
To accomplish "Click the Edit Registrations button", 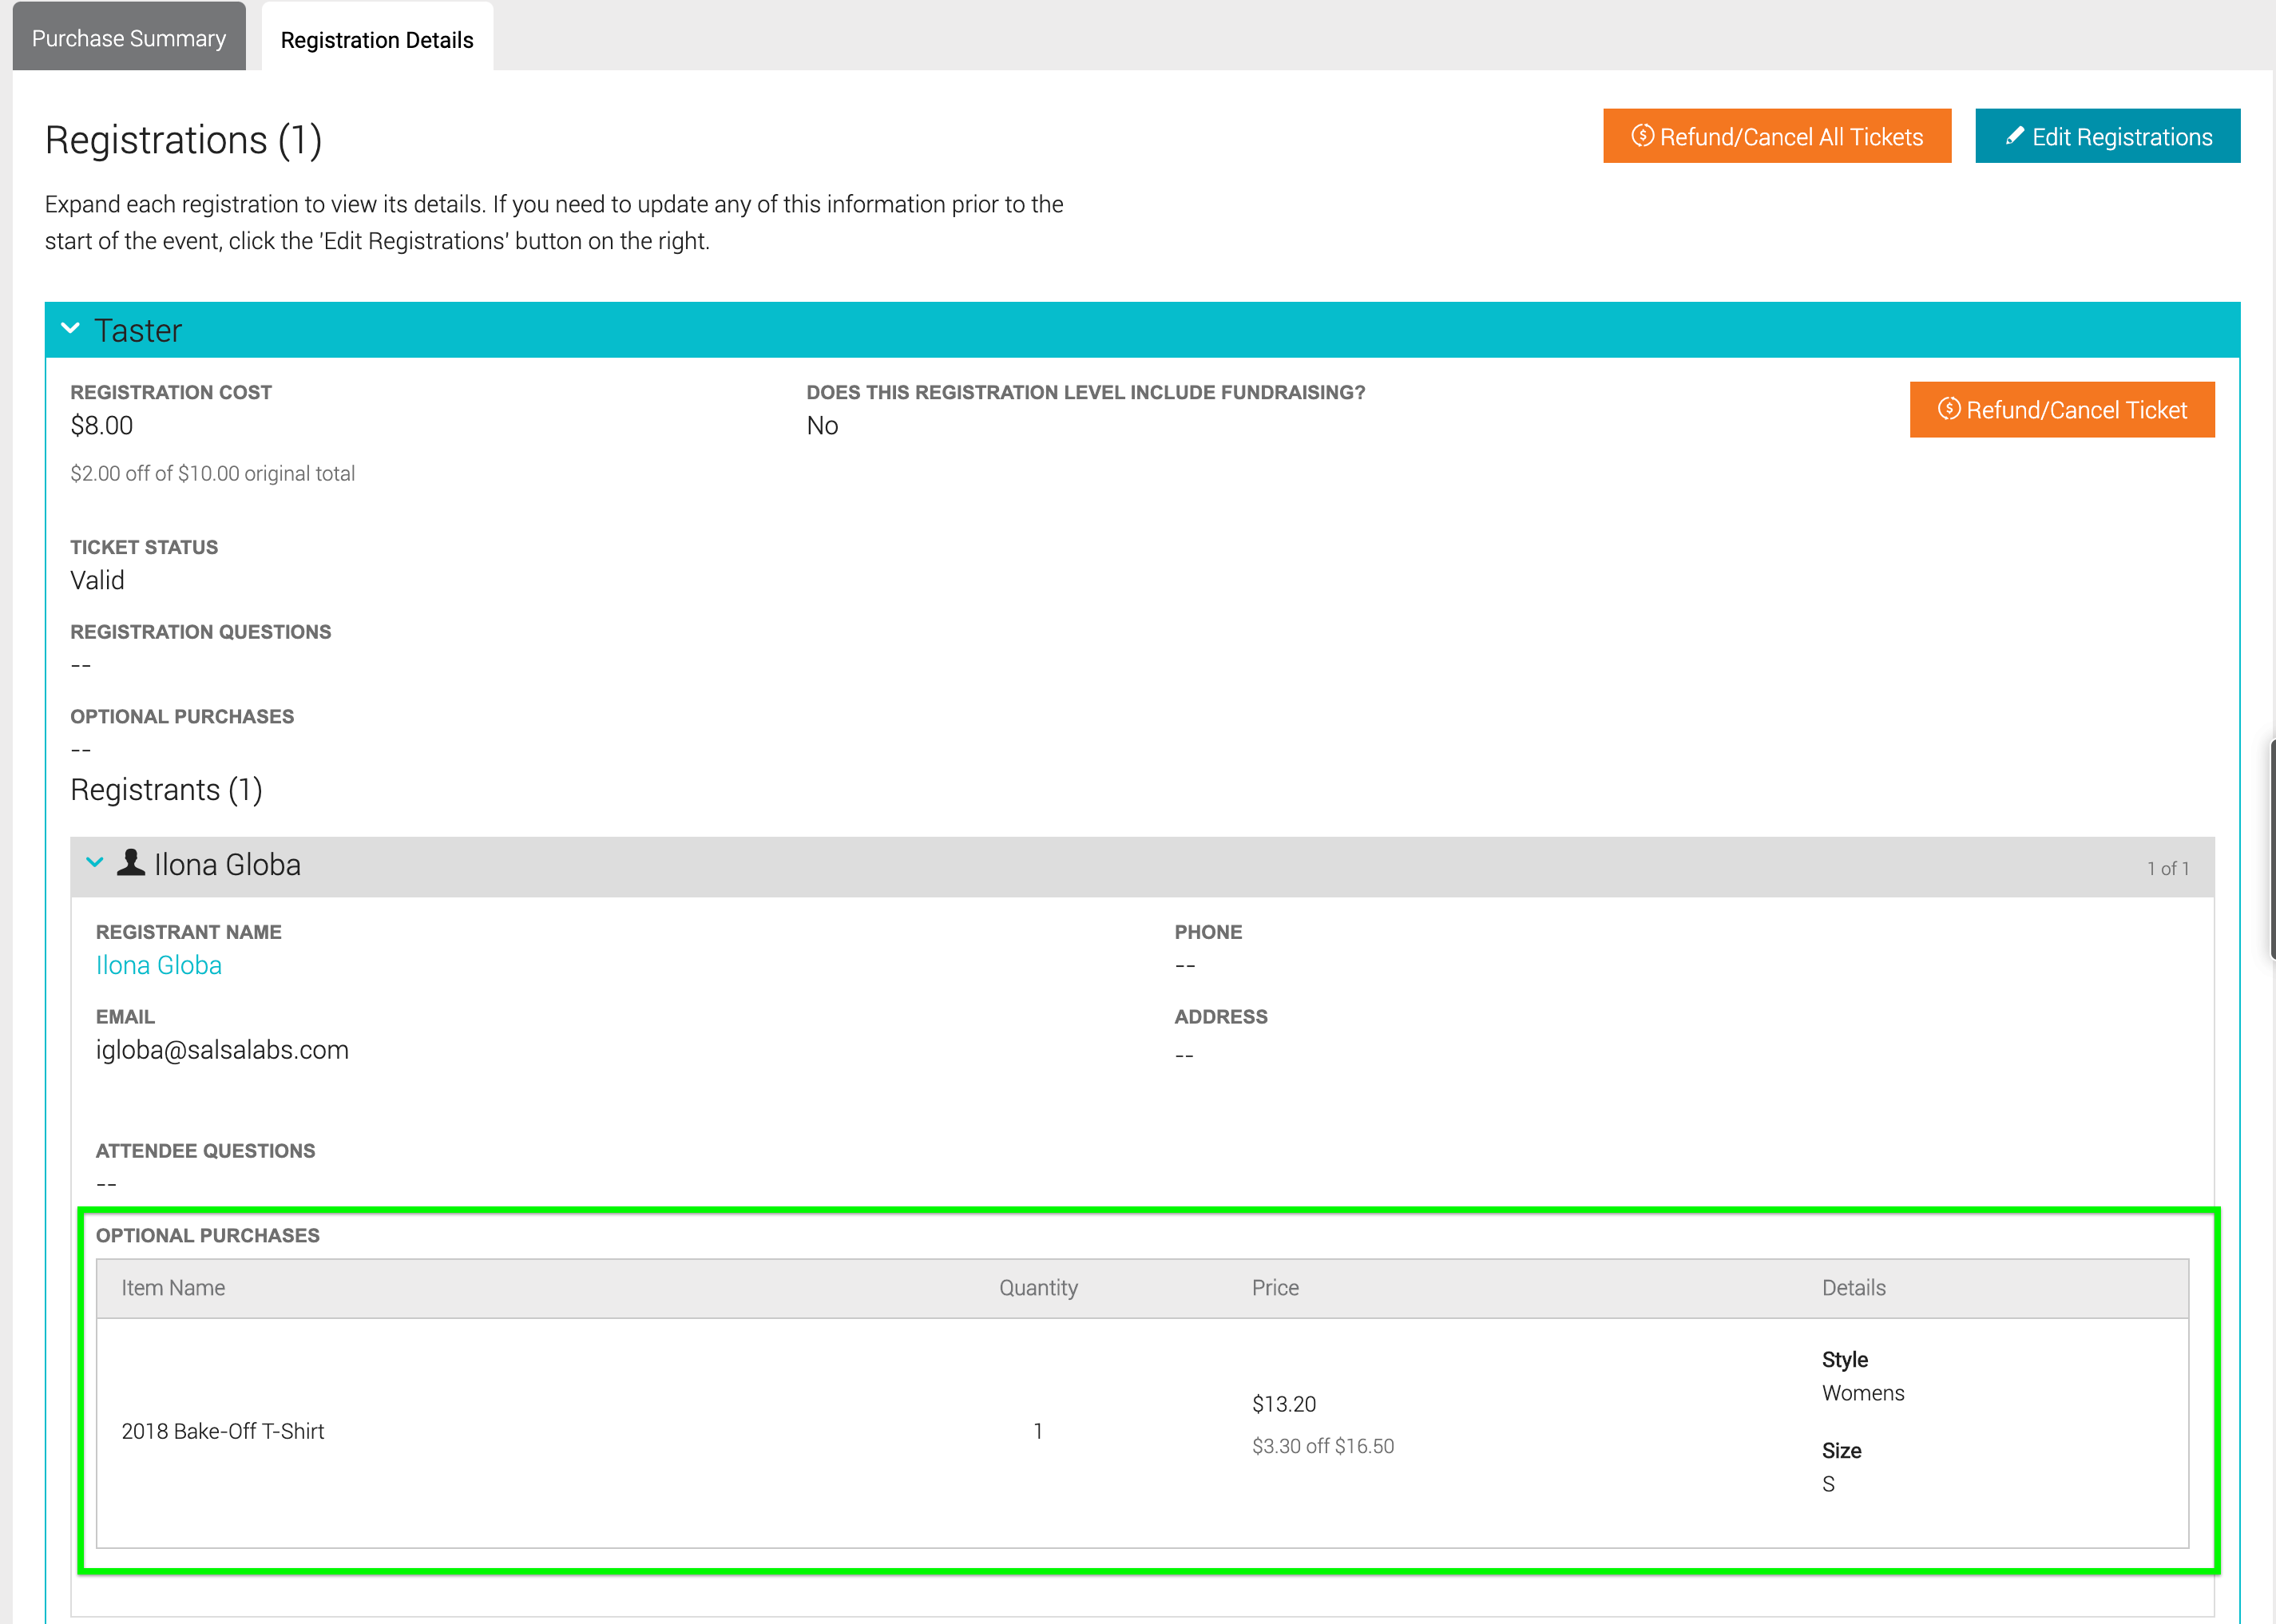I will pos(2107,136).
